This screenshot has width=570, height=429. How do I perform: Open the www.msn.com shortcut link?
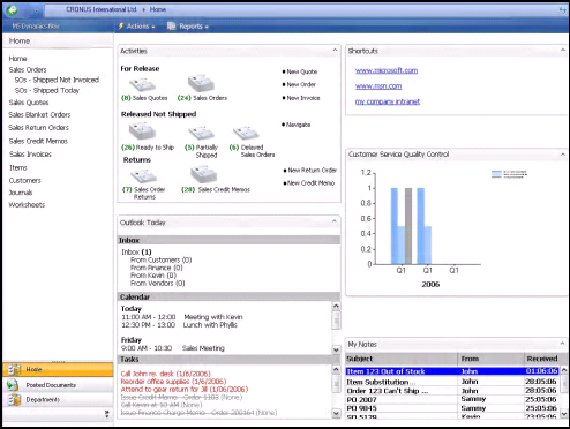coord(378,86)
